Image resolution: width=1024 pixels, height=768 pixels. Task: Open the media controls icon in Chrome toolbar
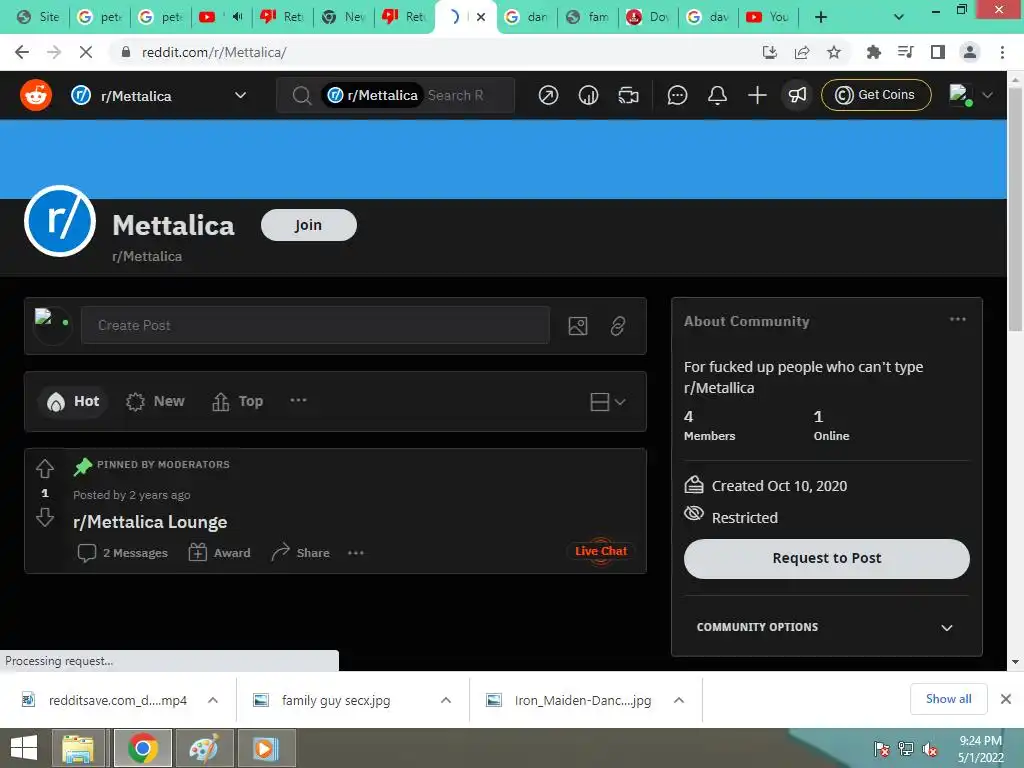click(906, 52)
